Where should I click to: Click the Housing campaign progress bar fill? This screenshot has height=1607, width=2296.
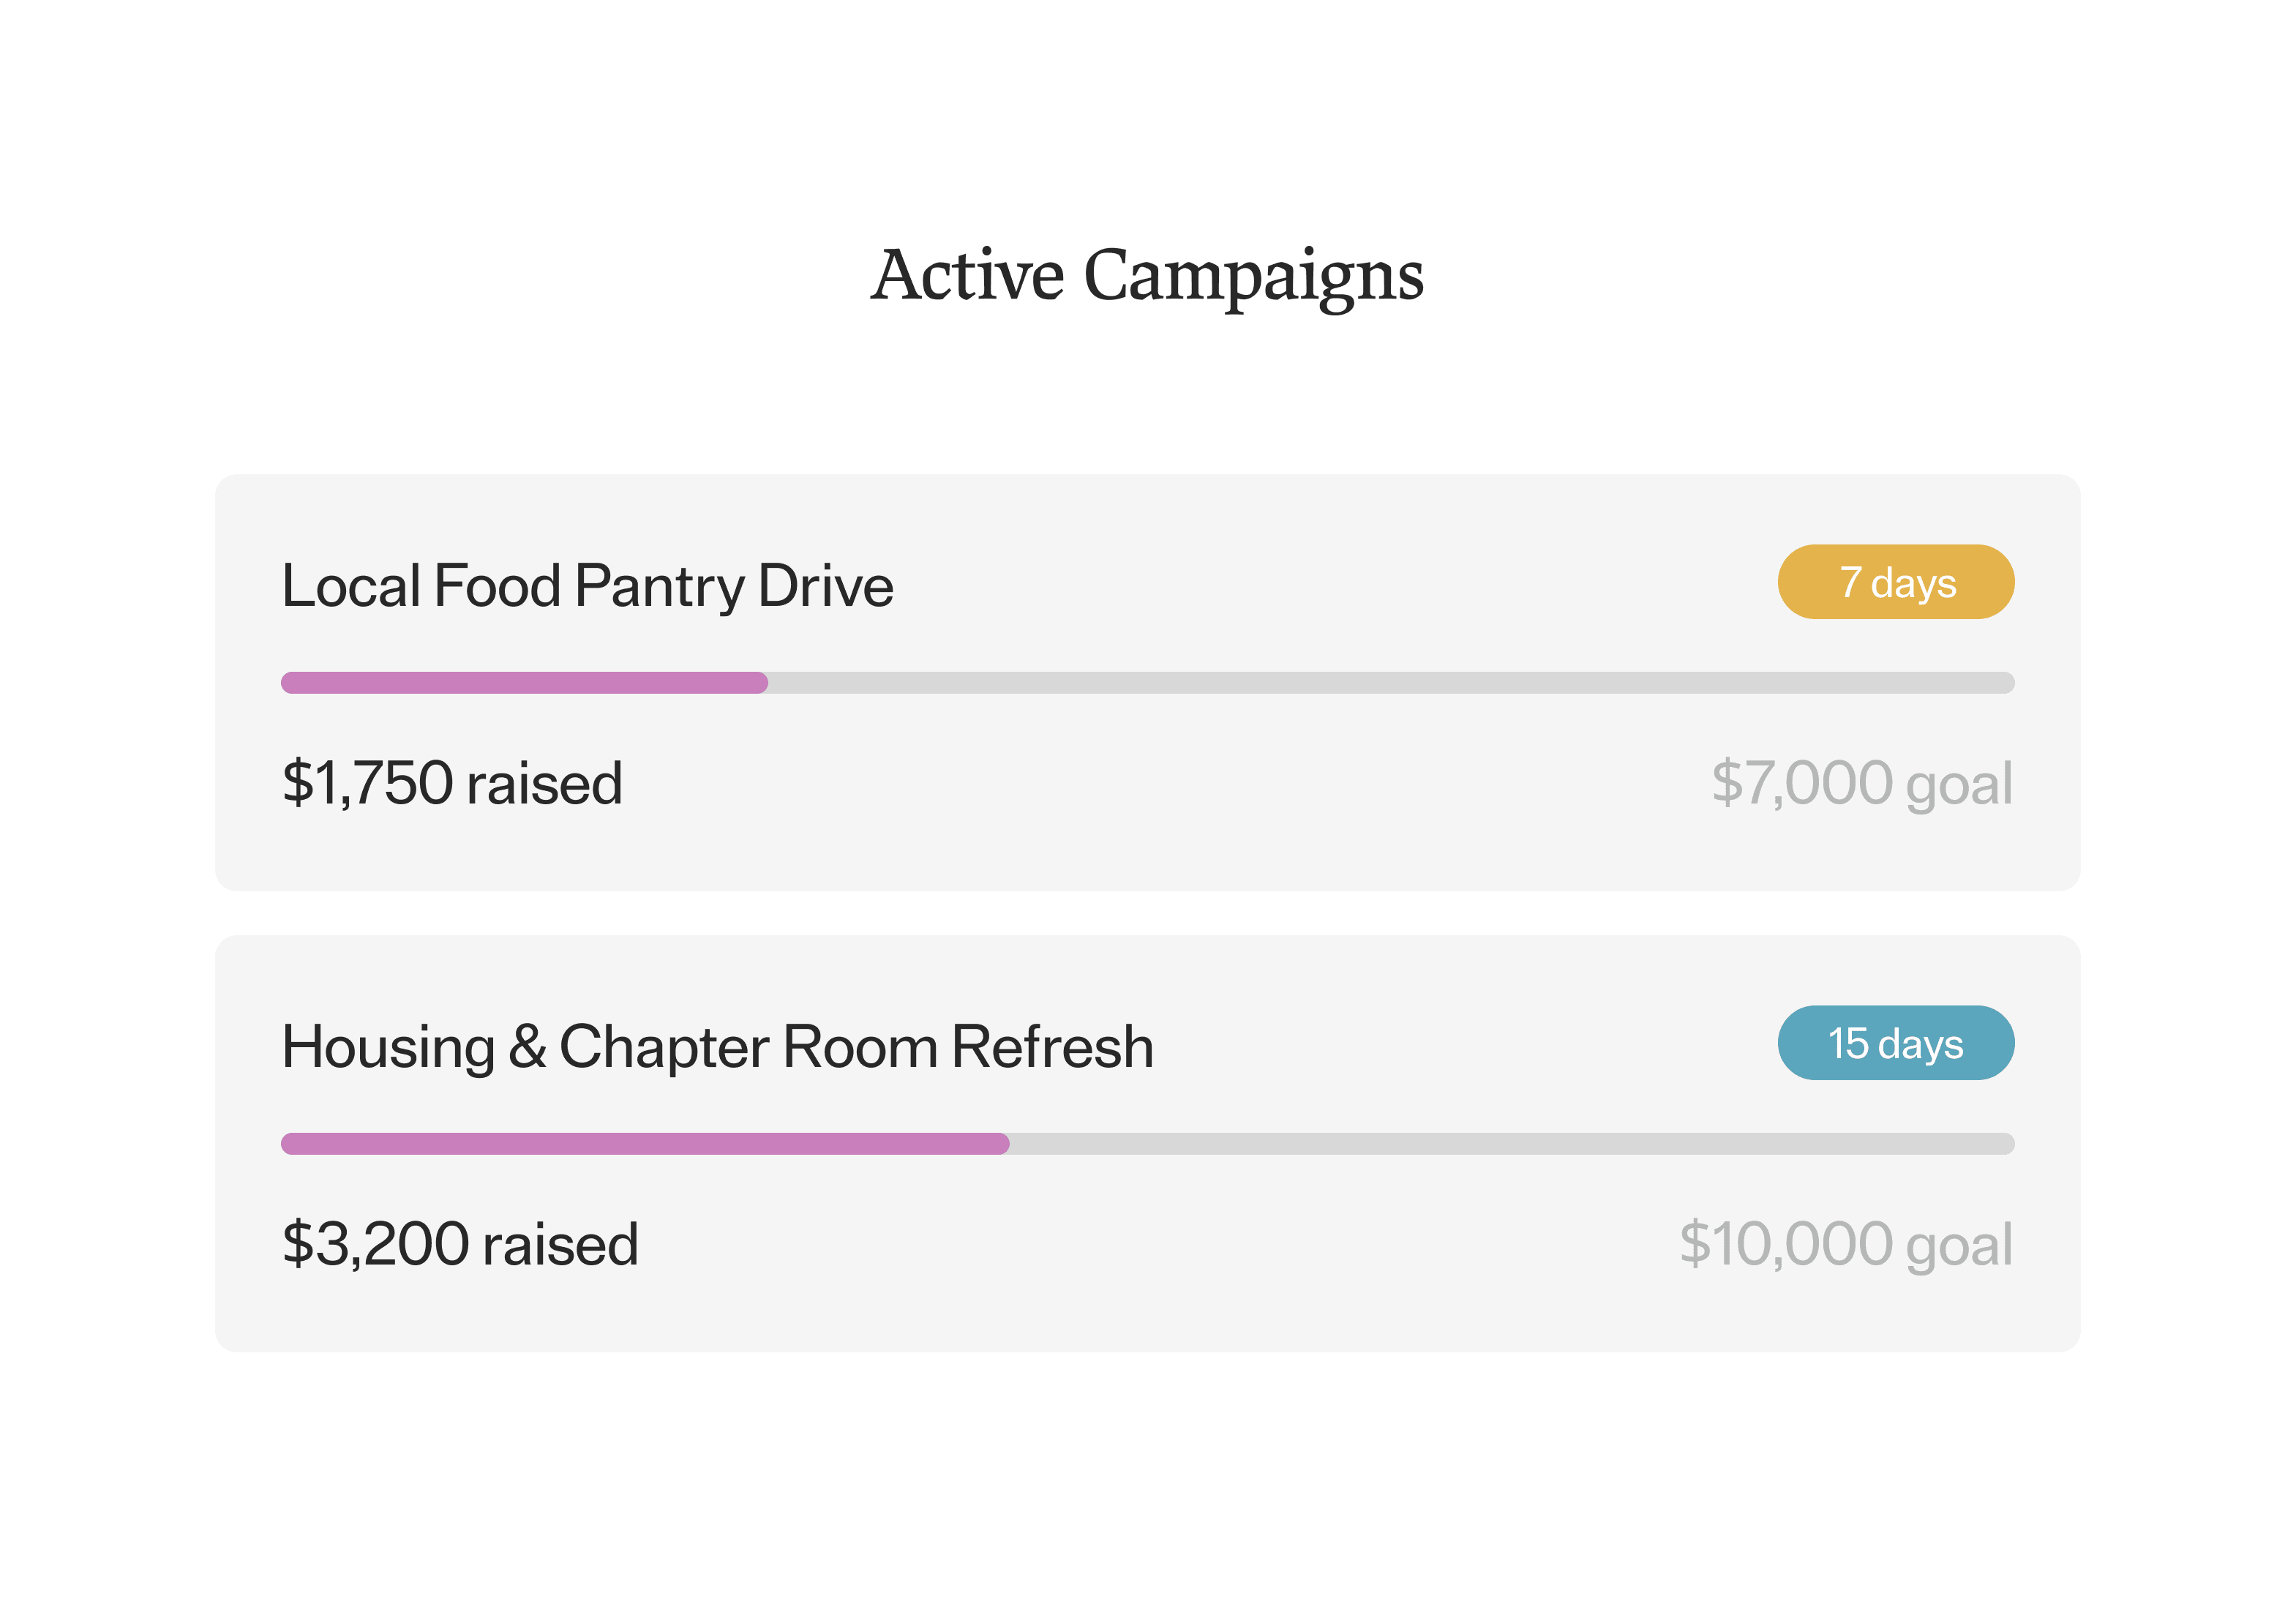(645, 1144)
